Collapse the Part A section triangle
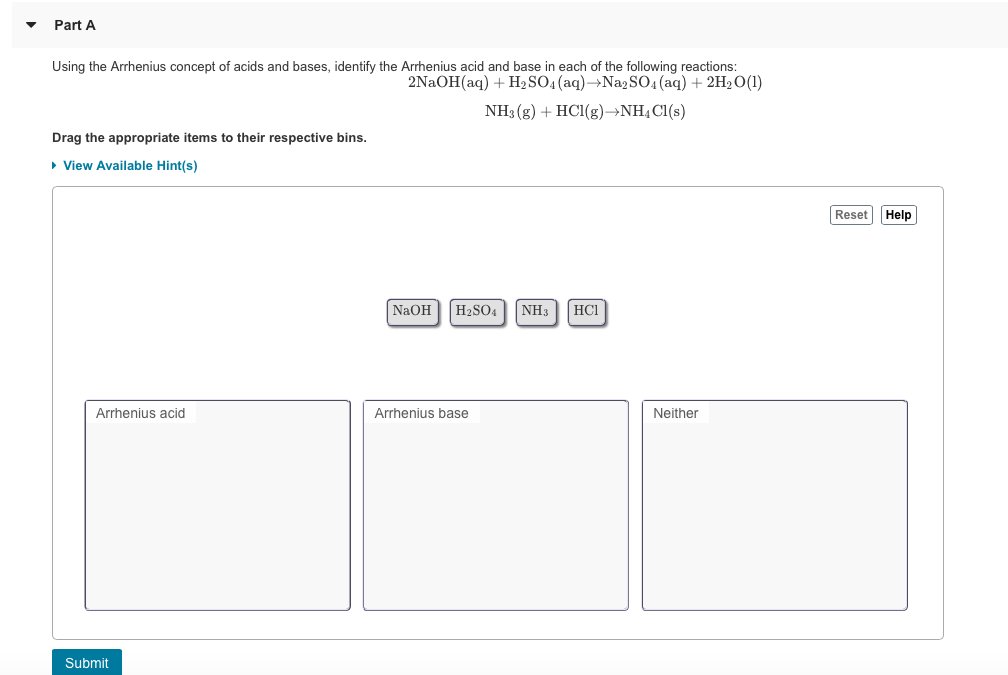This screenshot has height=675, width=1008. pyautogui.click(x=29, y=24)
